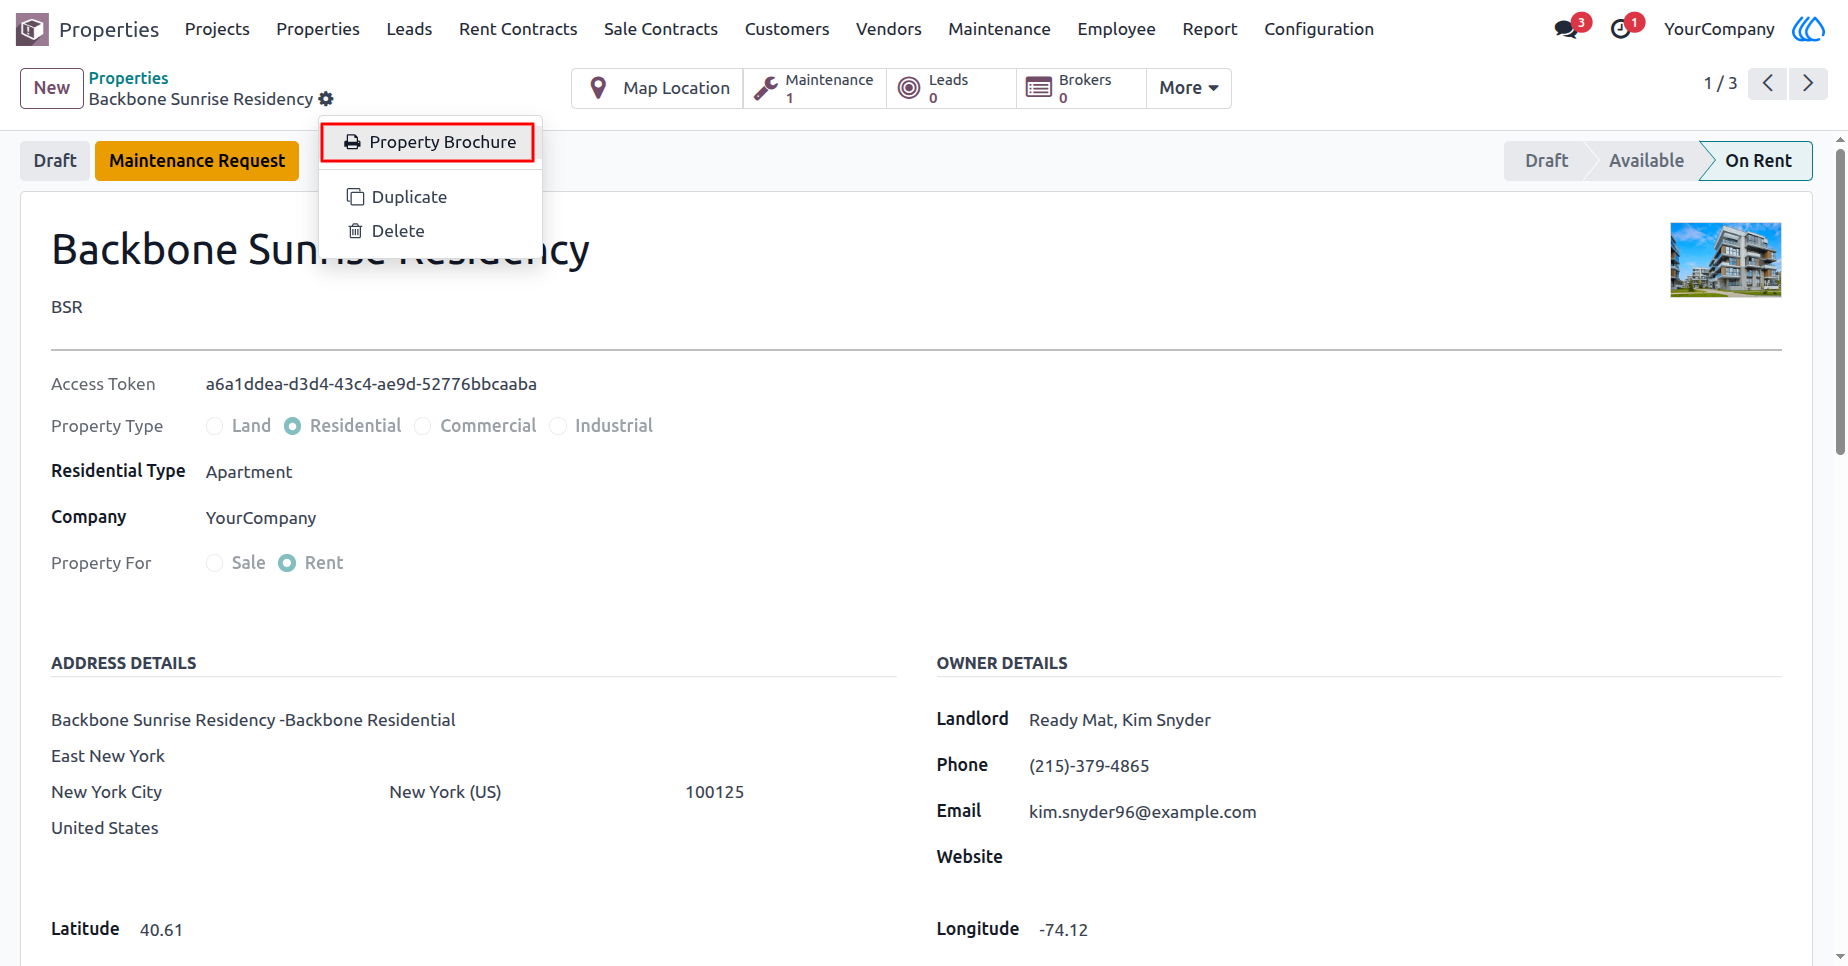Open the activities clock icon

point(1621,29)
